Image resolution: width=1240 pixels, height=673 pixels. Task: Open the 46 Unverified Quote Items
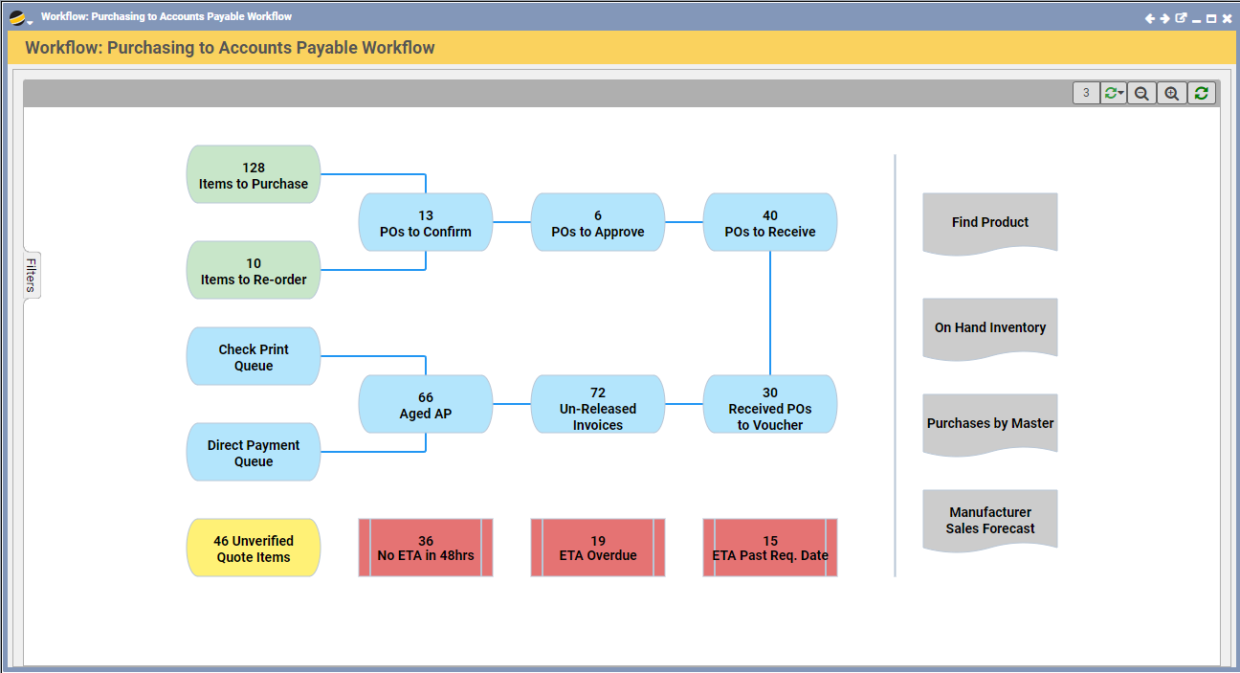pos(252,547)
